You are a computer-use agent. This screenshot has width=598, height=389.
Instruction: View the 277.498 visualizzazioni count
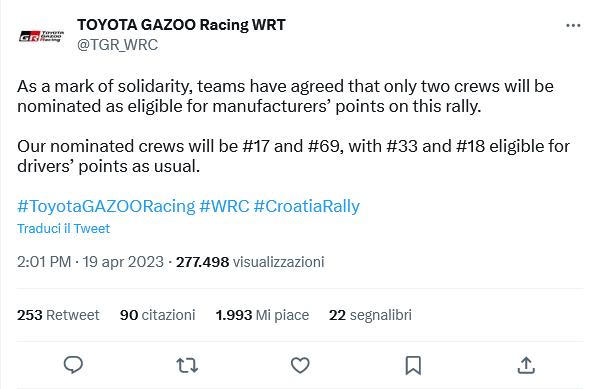[x=250, y=262]
